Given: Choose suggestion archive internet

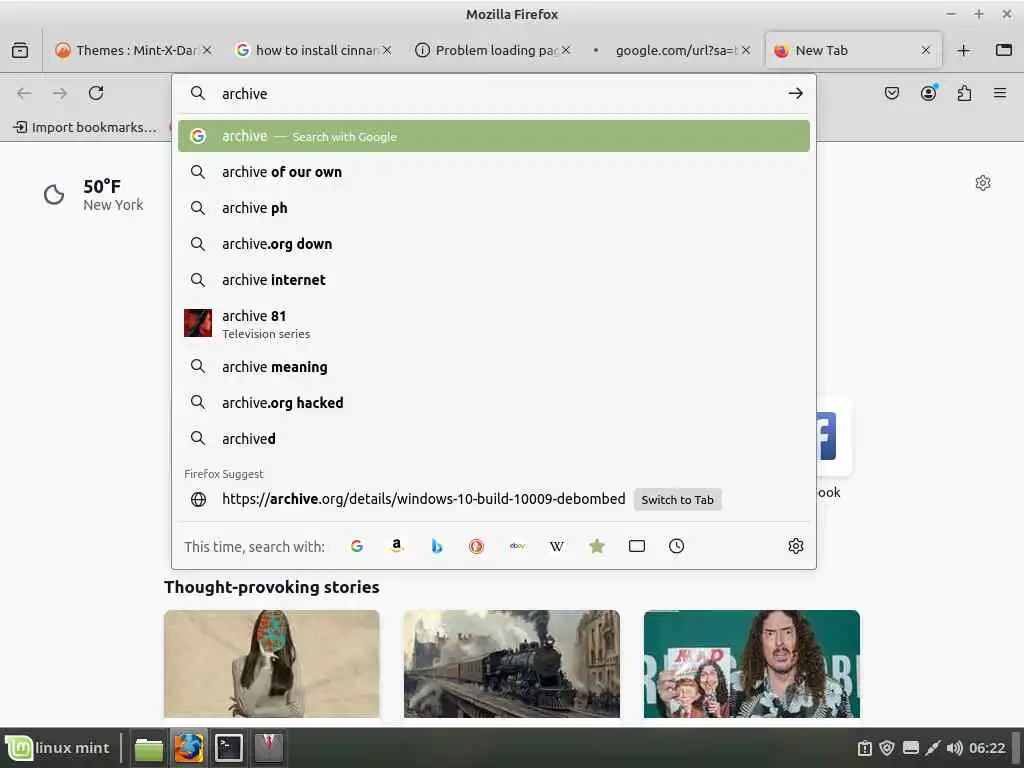Looking at the screenshot, I should pyautogui.click(x=494, y=280).
